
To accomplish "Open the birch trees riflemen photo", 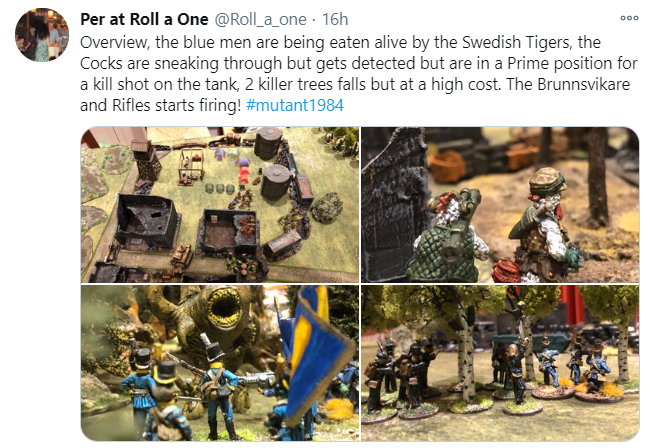I will (x=500, y=363).
